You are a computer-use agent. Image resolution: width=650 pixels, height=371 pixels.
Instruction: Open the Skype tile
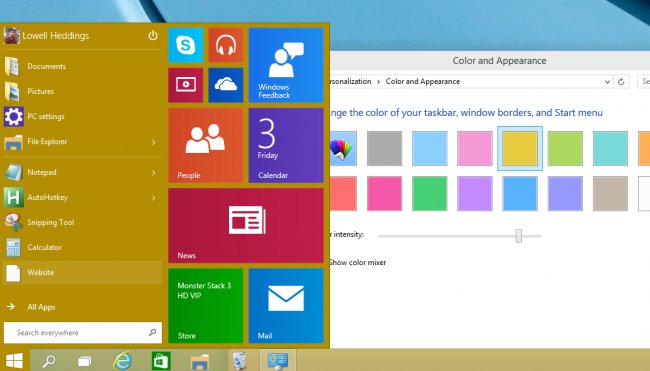point(186,45)
